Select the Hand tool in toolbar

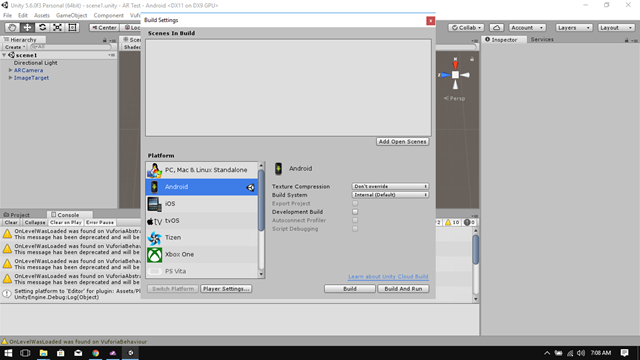(x=12, y=27)
